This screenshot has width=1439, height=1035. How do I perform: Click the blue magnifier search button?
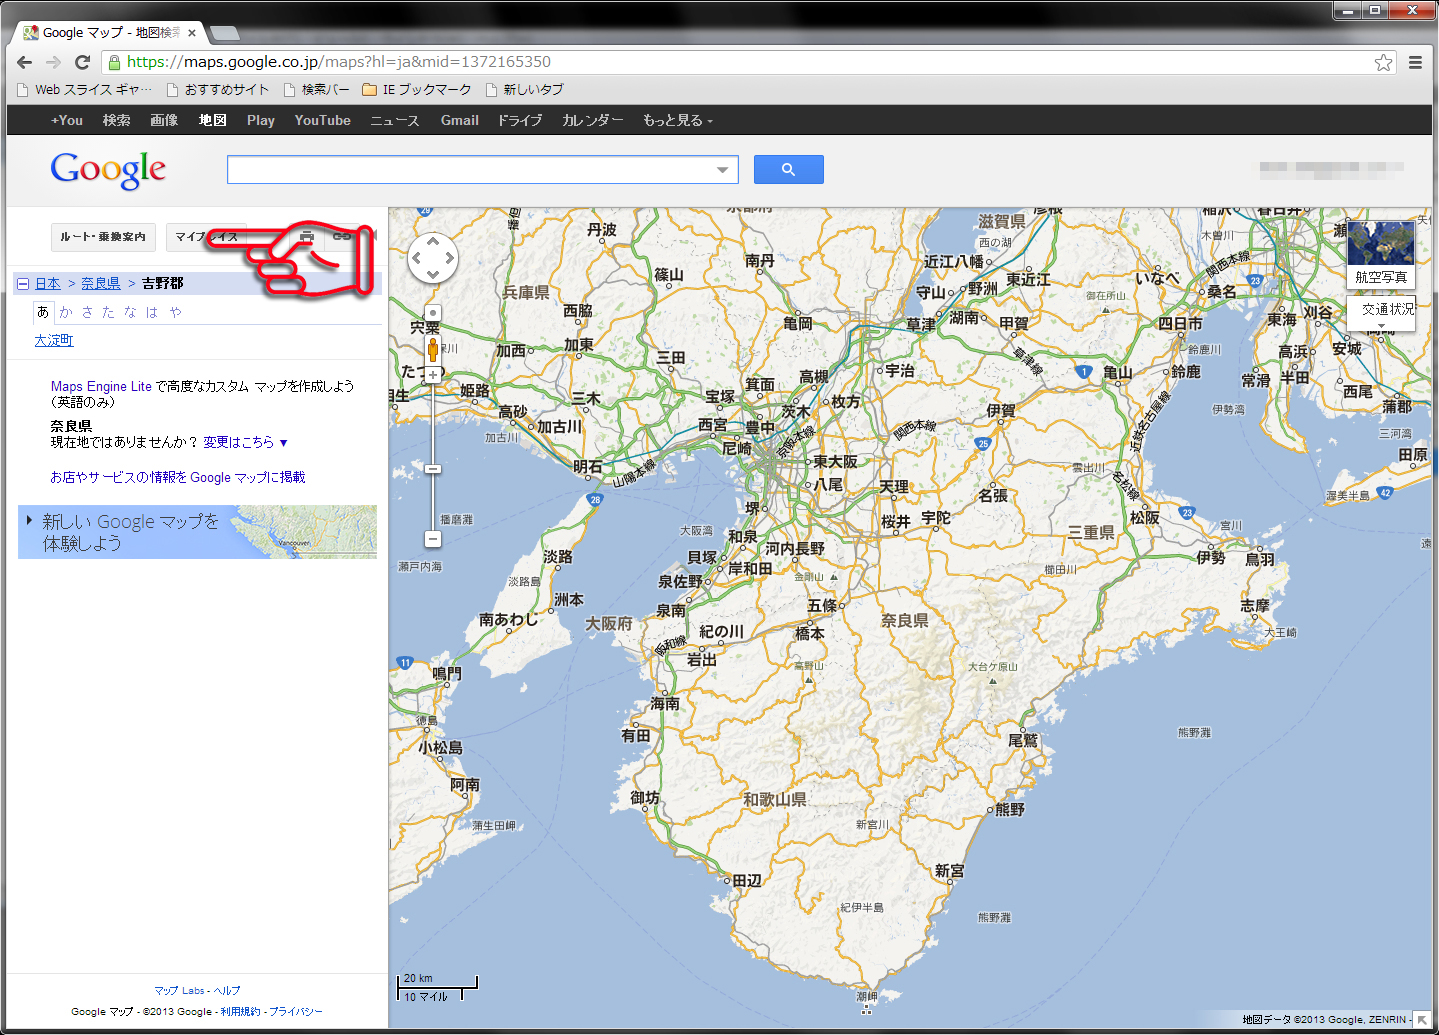pyautogui.click(x=788, y=170)
